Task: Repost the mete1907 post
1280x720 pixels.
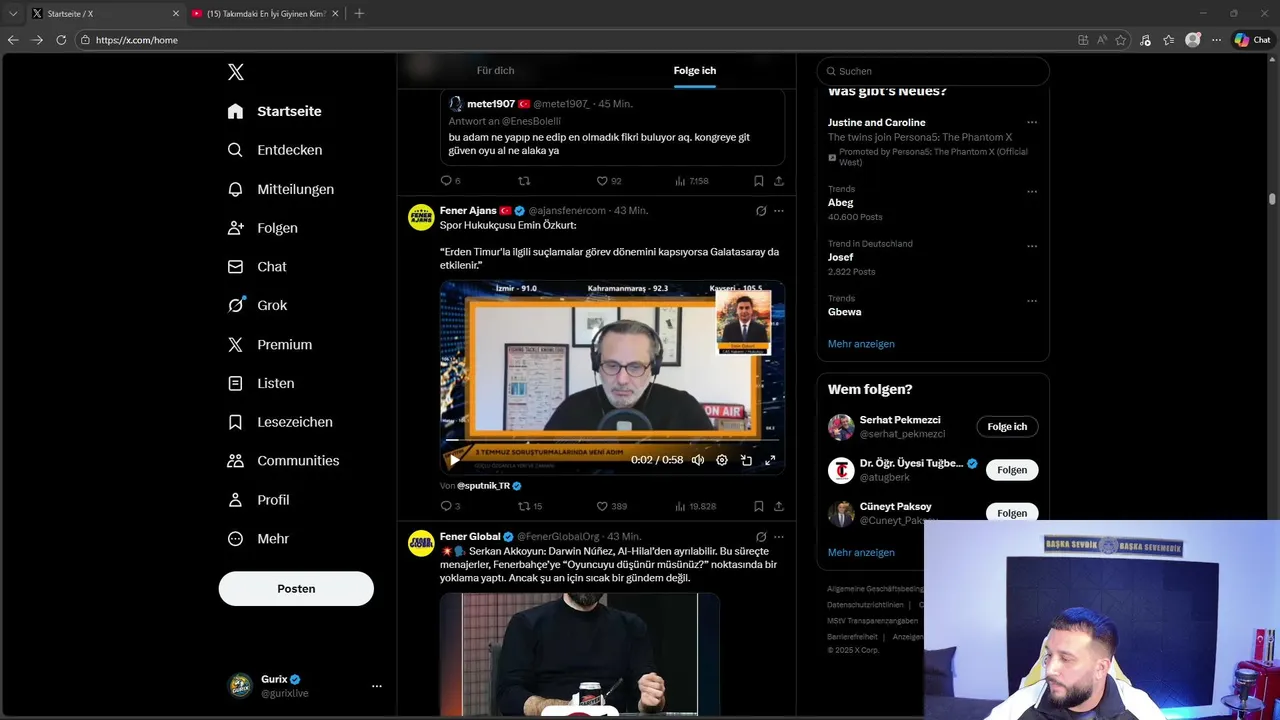Action: click(x=524, y=181)
